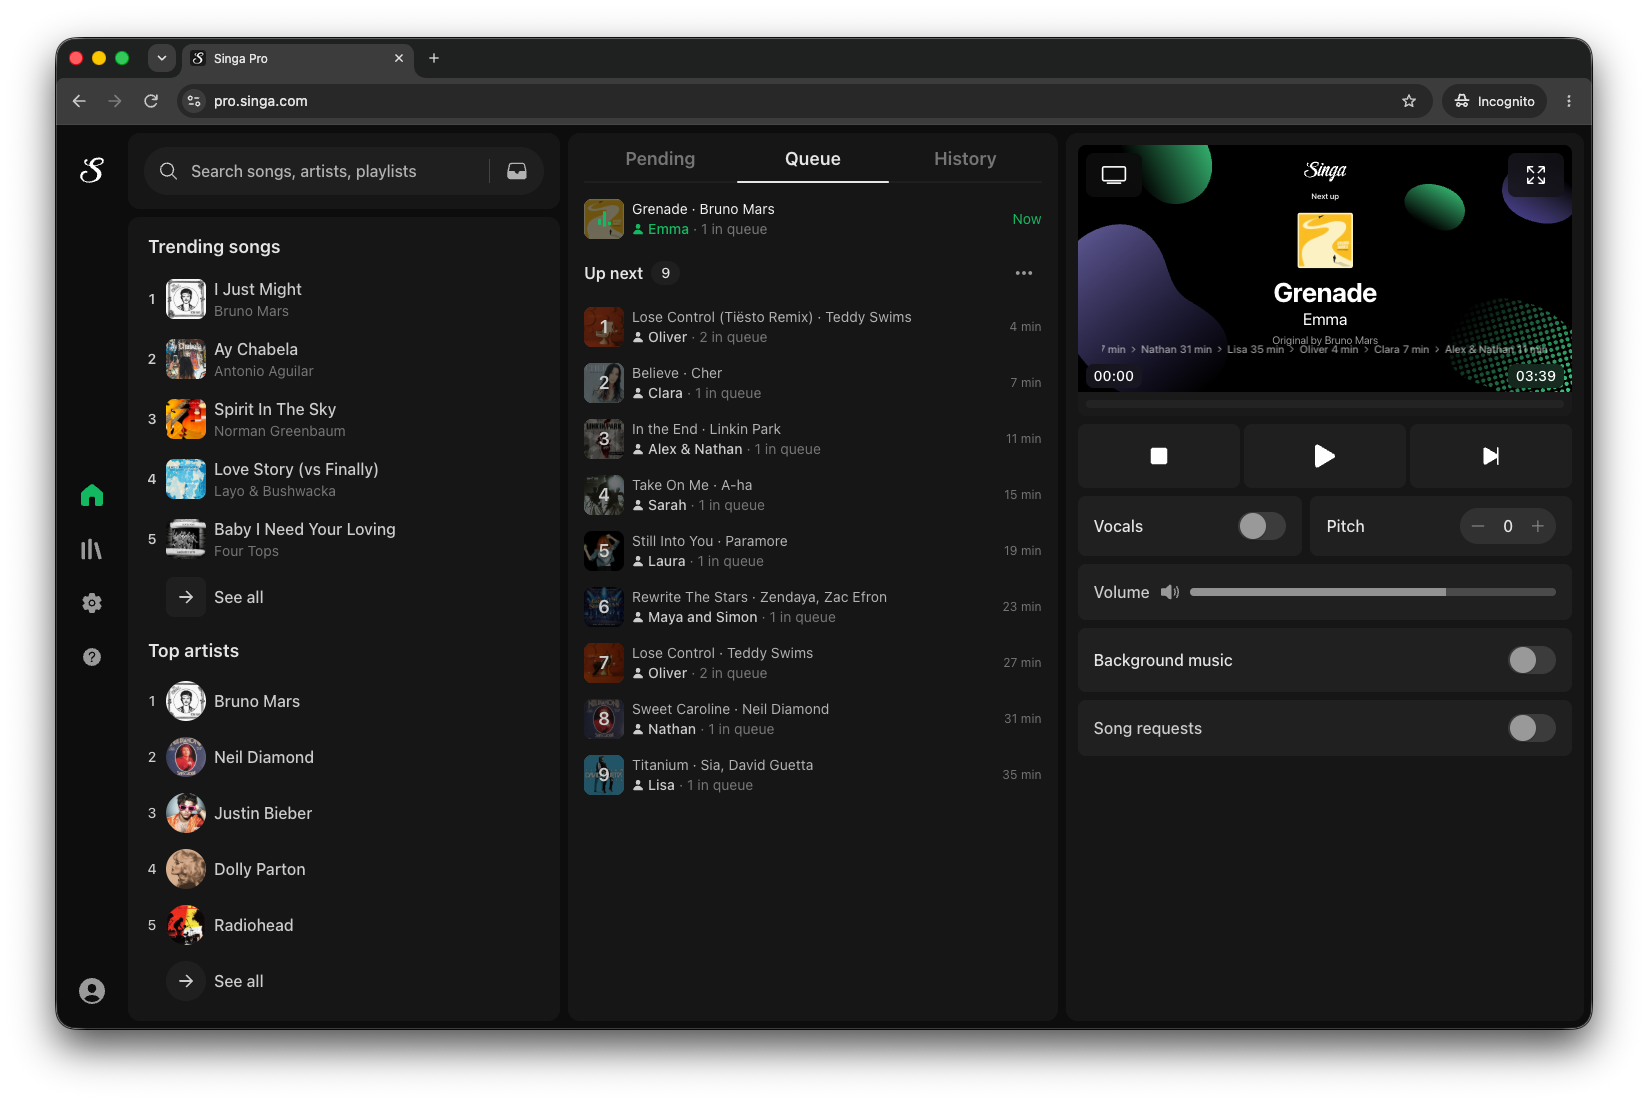Switch to the Pending tab

coord(660,159)
